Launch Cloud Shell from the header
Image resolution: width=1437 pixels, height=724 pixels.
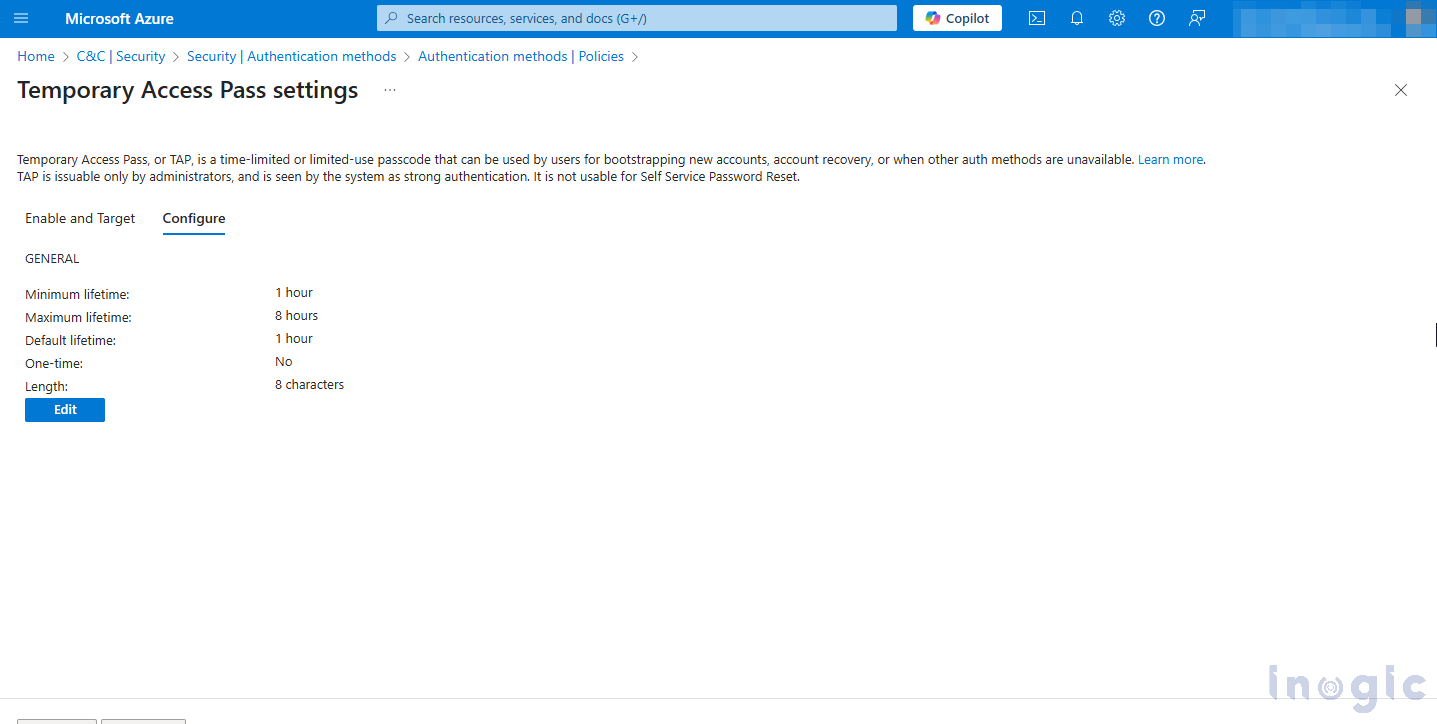point(1037,18)
